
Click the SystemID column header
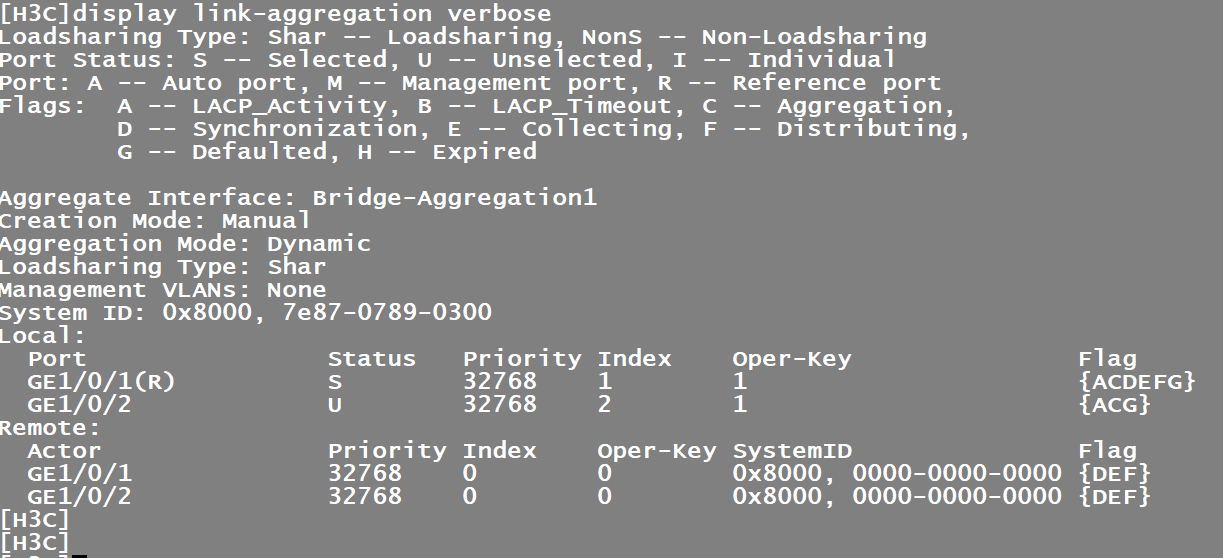point(792,451)
